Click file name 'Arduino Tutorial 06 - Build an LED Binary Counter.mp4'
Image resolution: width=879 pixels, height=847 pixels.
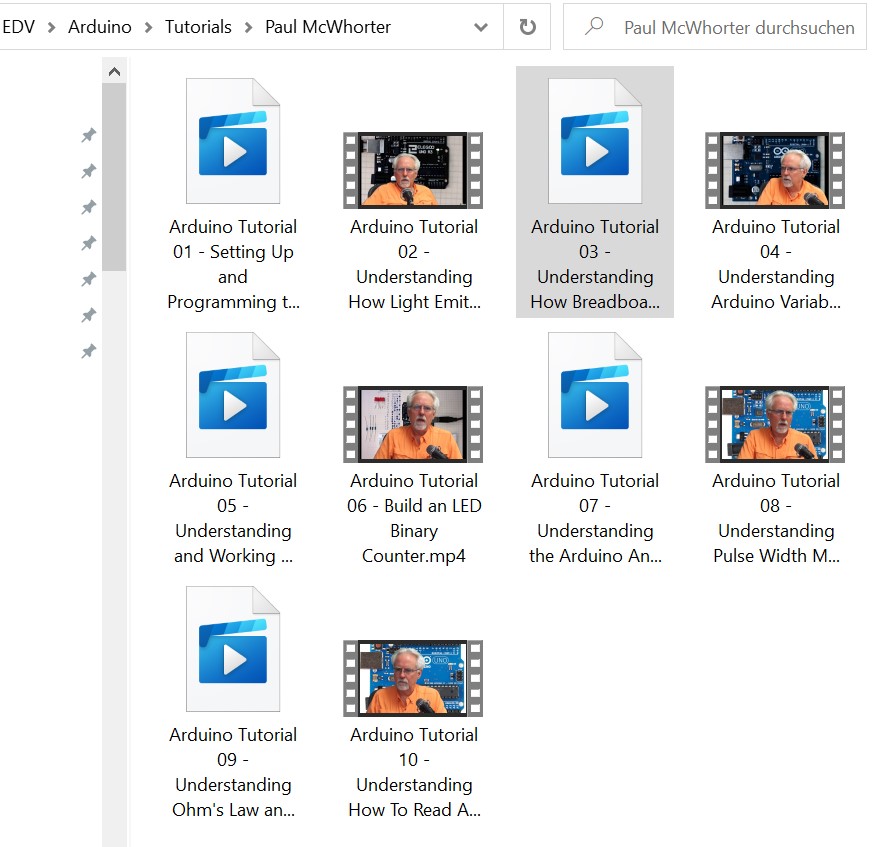[414, 518]
